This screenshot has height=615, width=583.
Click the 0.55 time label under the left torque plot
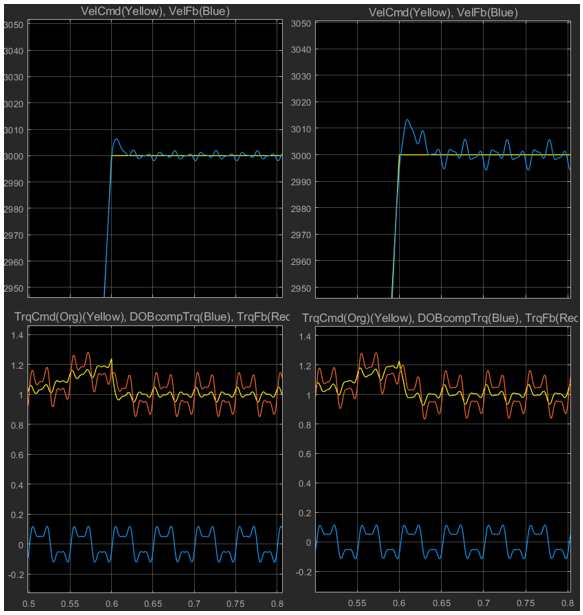click(70, 604)
